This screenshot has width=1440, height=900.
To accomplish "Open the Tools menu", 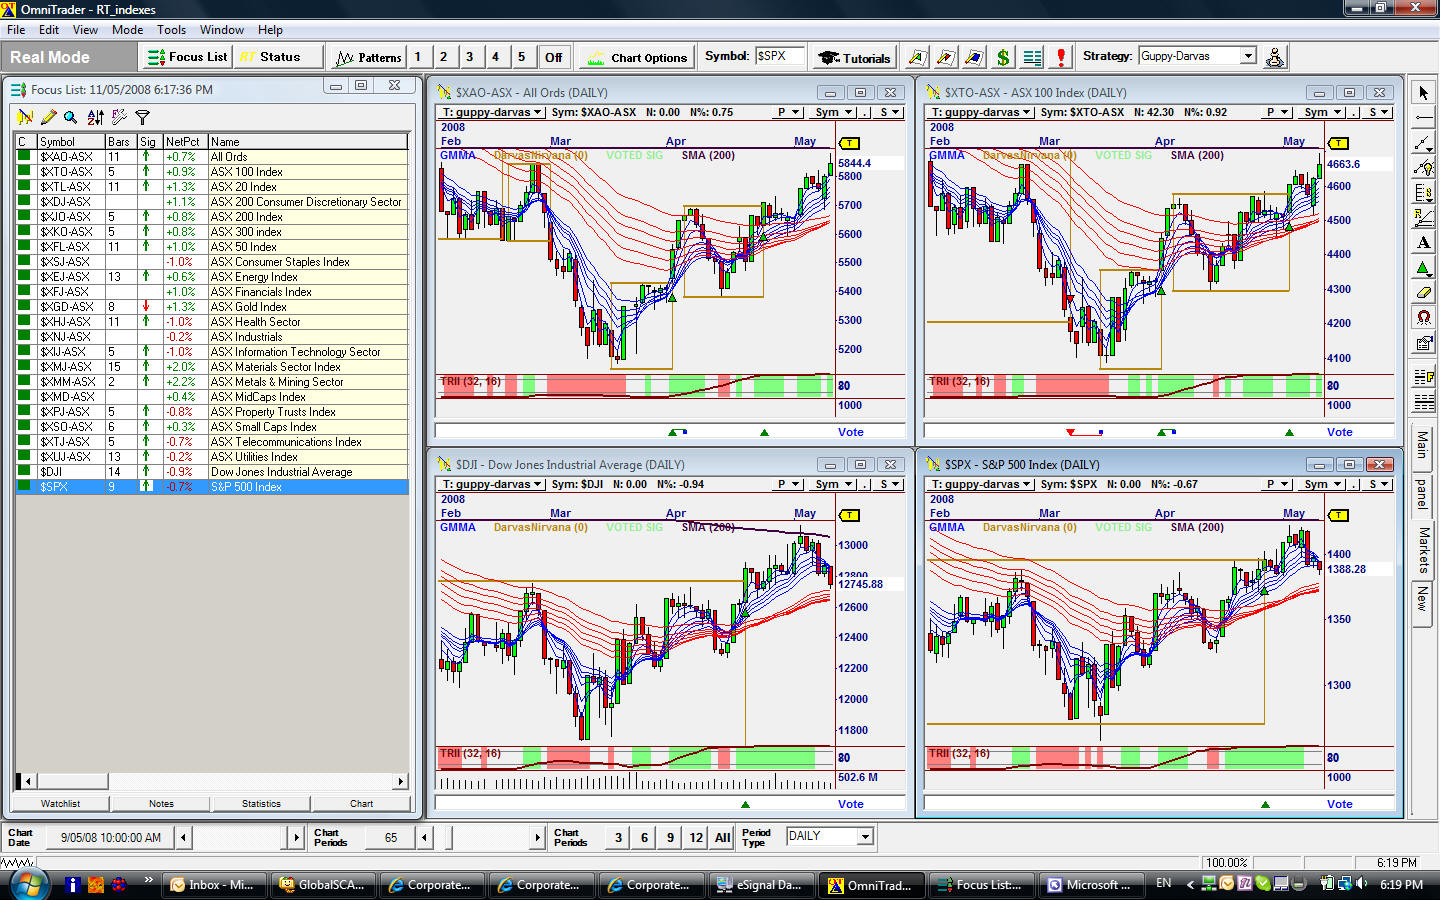I will click(x=172, y=30).
